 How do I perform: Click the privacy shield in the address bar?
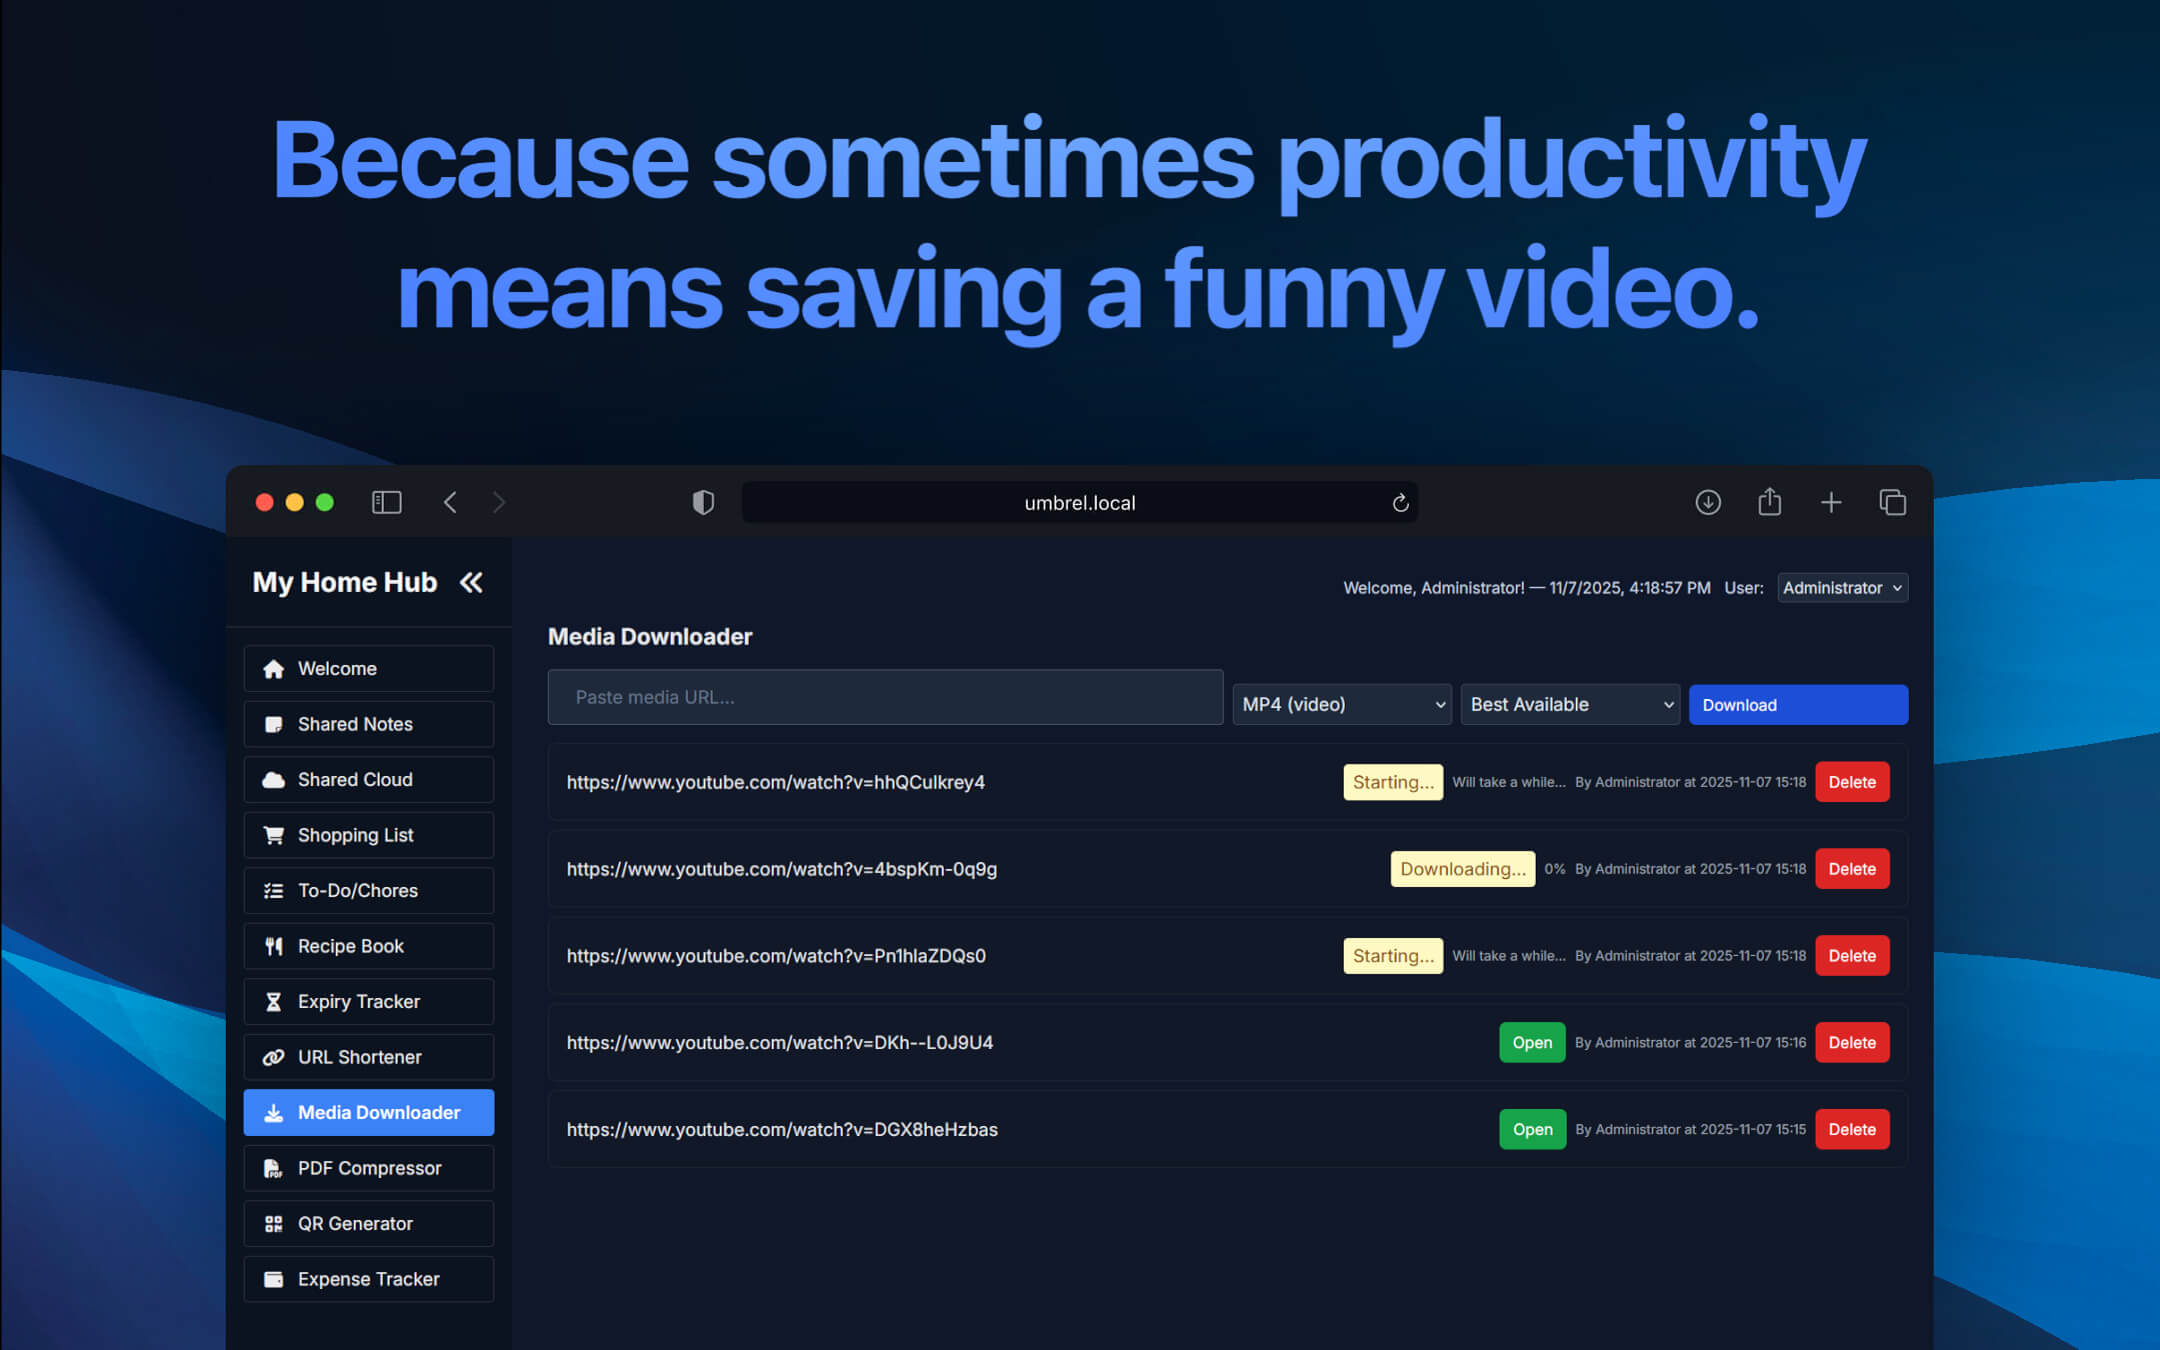(x=703, y=502)
